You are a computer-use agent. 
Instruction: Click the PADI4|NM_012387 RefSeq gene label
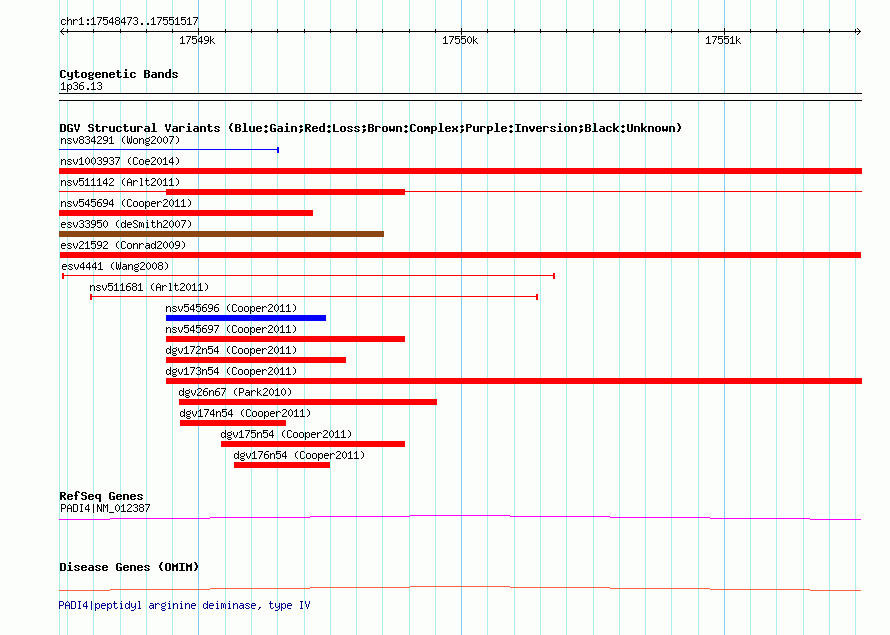[x=105, y=508]
